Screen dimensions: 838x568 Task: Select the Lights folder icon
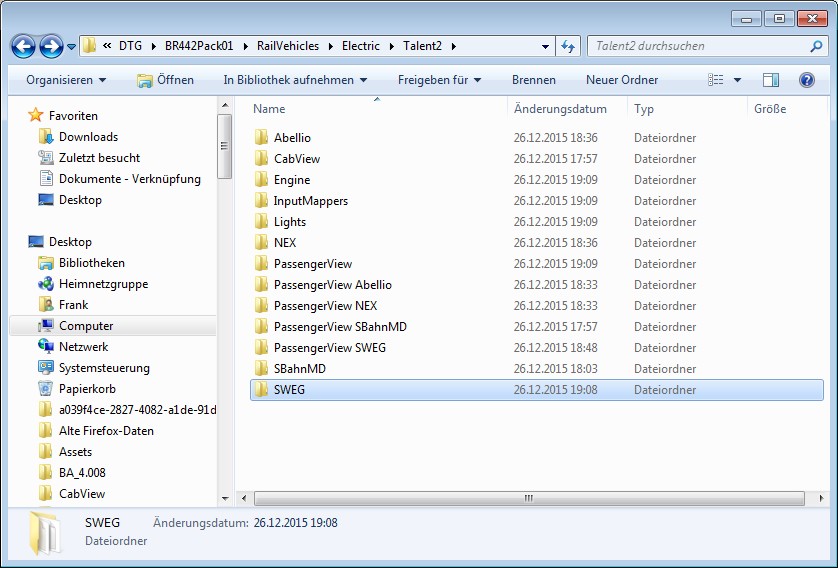point(261,222)
